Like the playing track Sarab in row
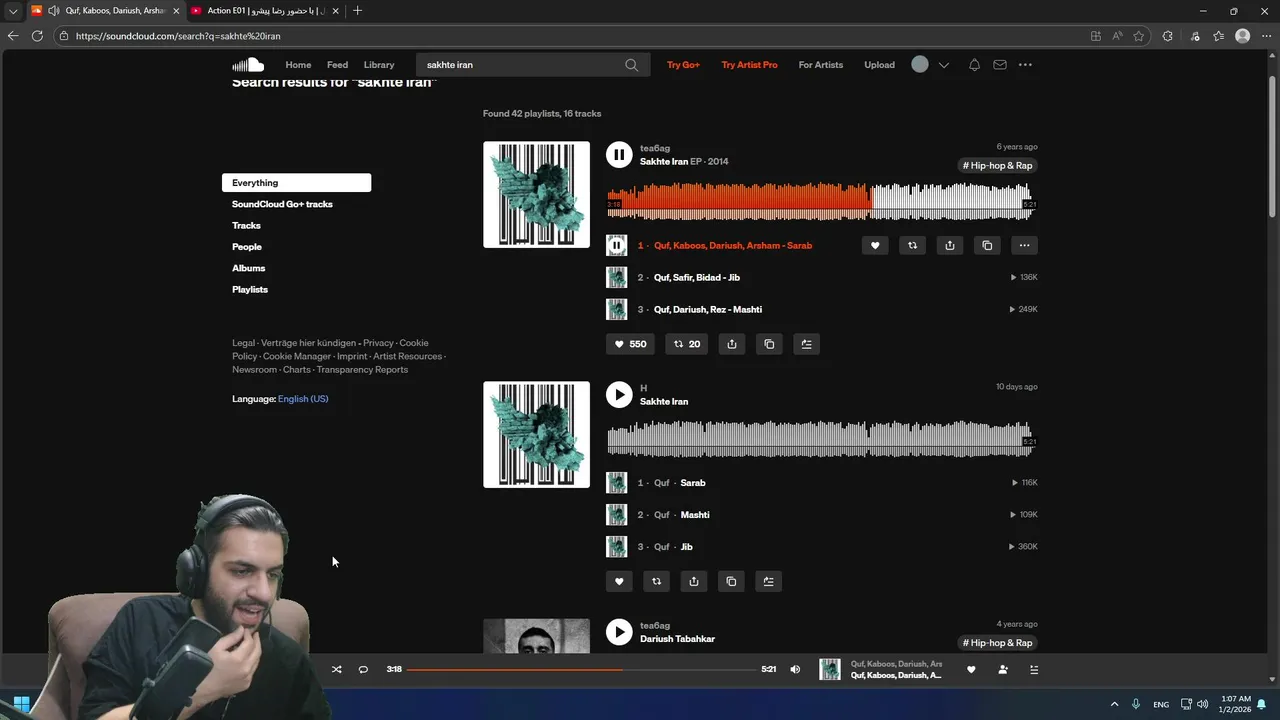This screenshot has height=720, width=1280. (x=875, y=245)
